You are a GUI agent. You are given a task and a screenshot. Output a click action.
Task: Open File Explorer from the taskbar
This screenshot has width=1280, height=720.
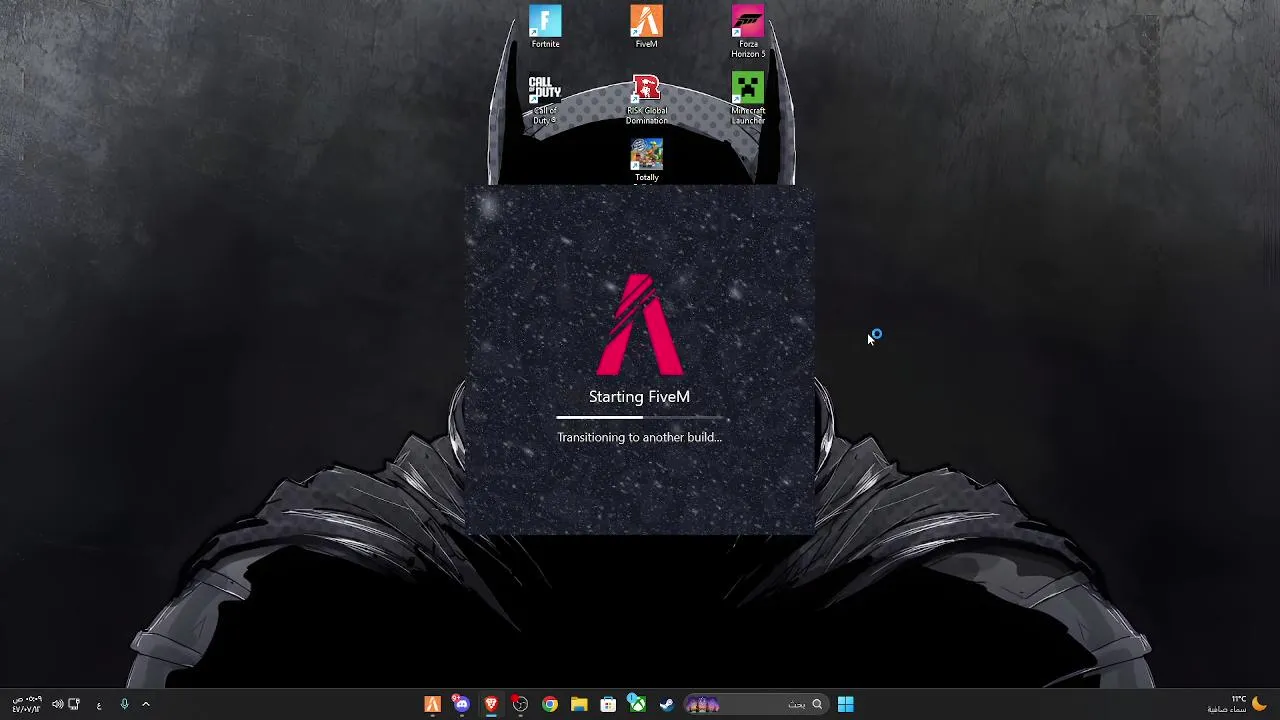click(579, 704)
